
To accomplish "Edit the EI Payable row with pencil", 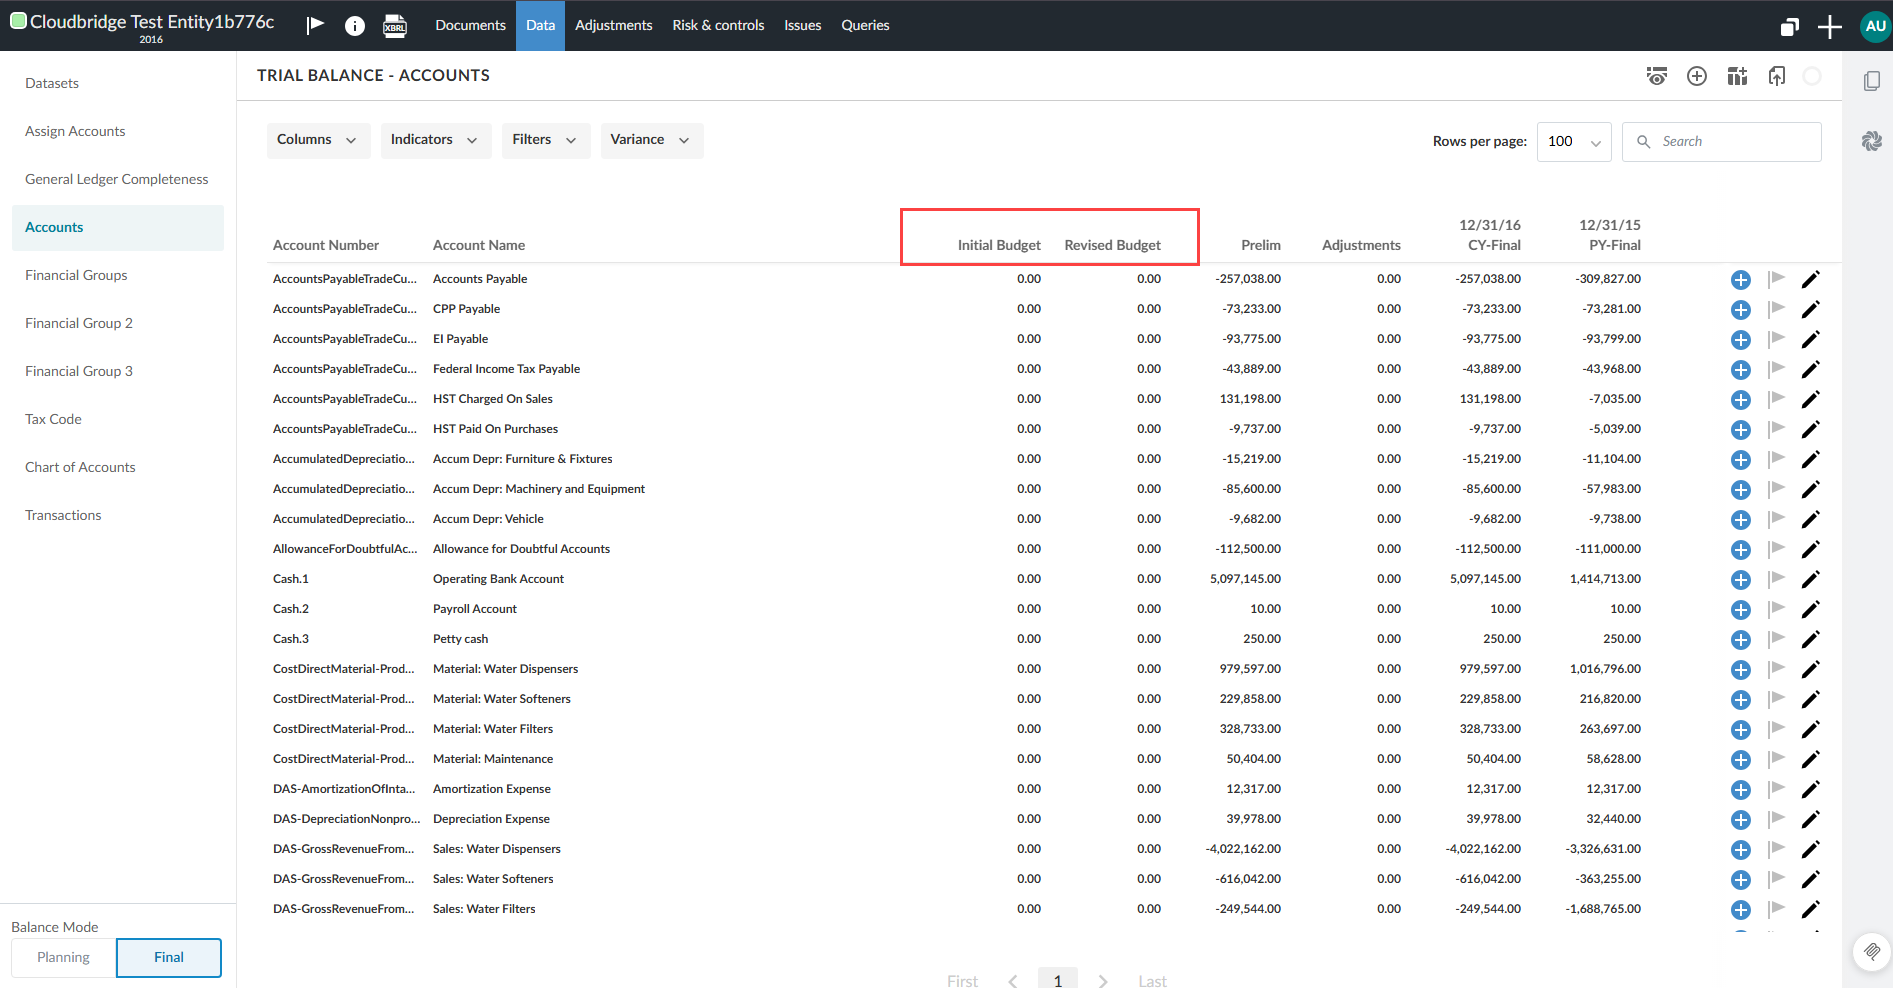I will point(1811,339).
